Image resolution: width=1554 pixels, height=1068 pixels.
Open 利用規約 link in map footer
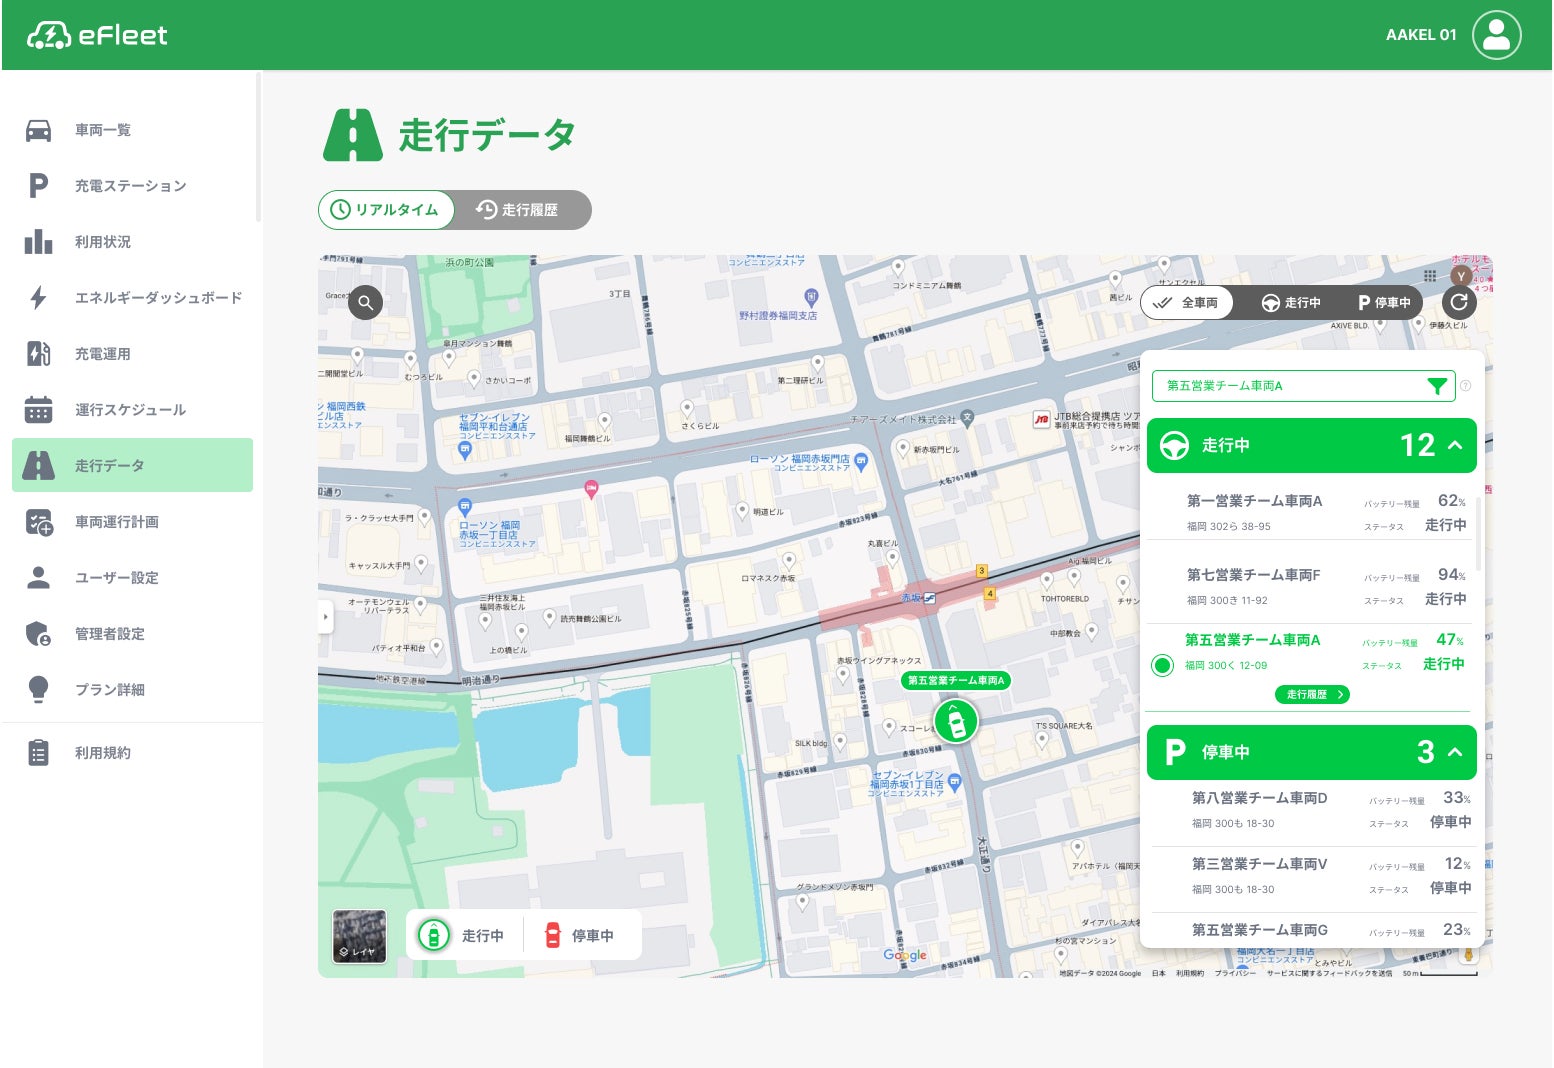tap(1190, 973)
